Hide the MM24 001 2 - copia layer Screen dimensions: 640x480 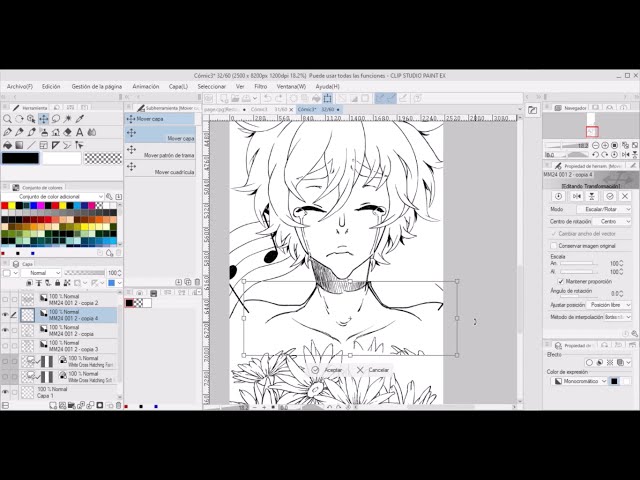click(x=5, y=330)
